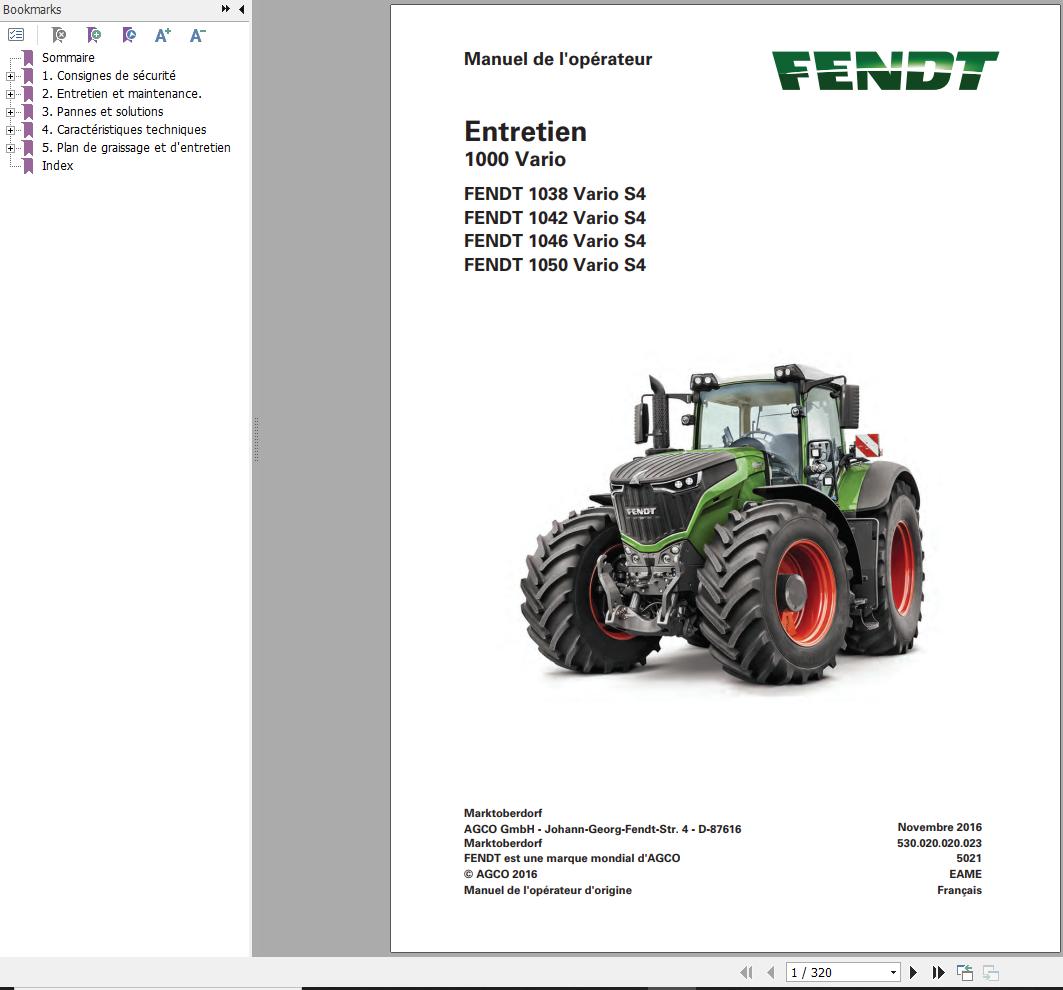Click 'FENDT 1038 Vario S4' text
Screen dimensions: 1063x990
click(555, 194)
